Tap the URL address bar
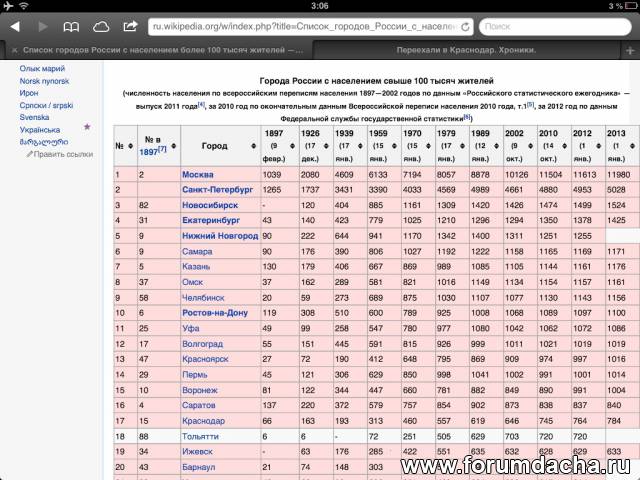 pos(300,27)
